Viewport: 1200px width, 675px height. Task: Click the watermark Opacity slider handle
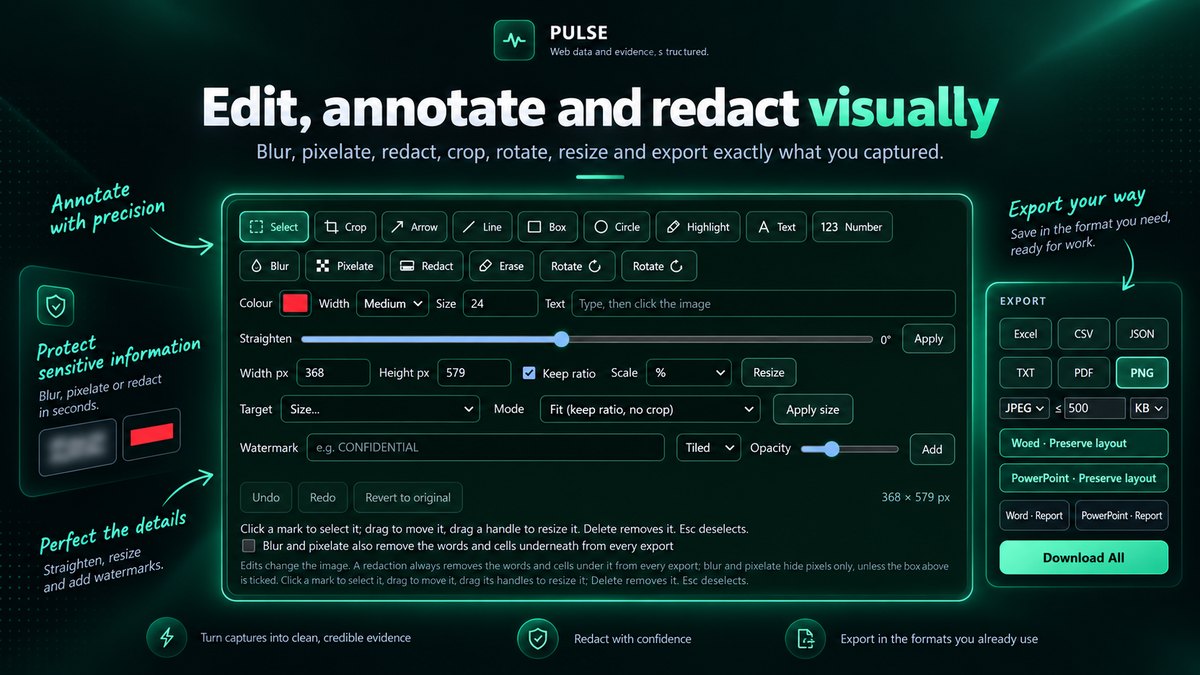(832, 449)
